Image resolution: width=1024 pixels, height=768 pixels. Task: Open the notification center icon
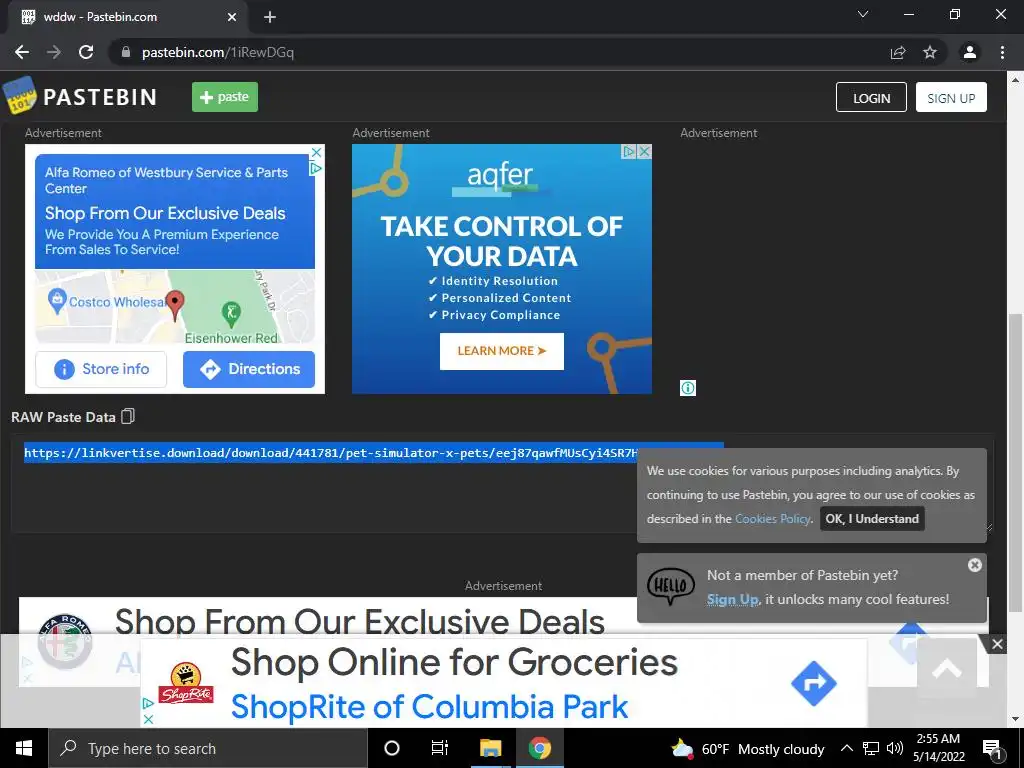[x=992, y=749]
